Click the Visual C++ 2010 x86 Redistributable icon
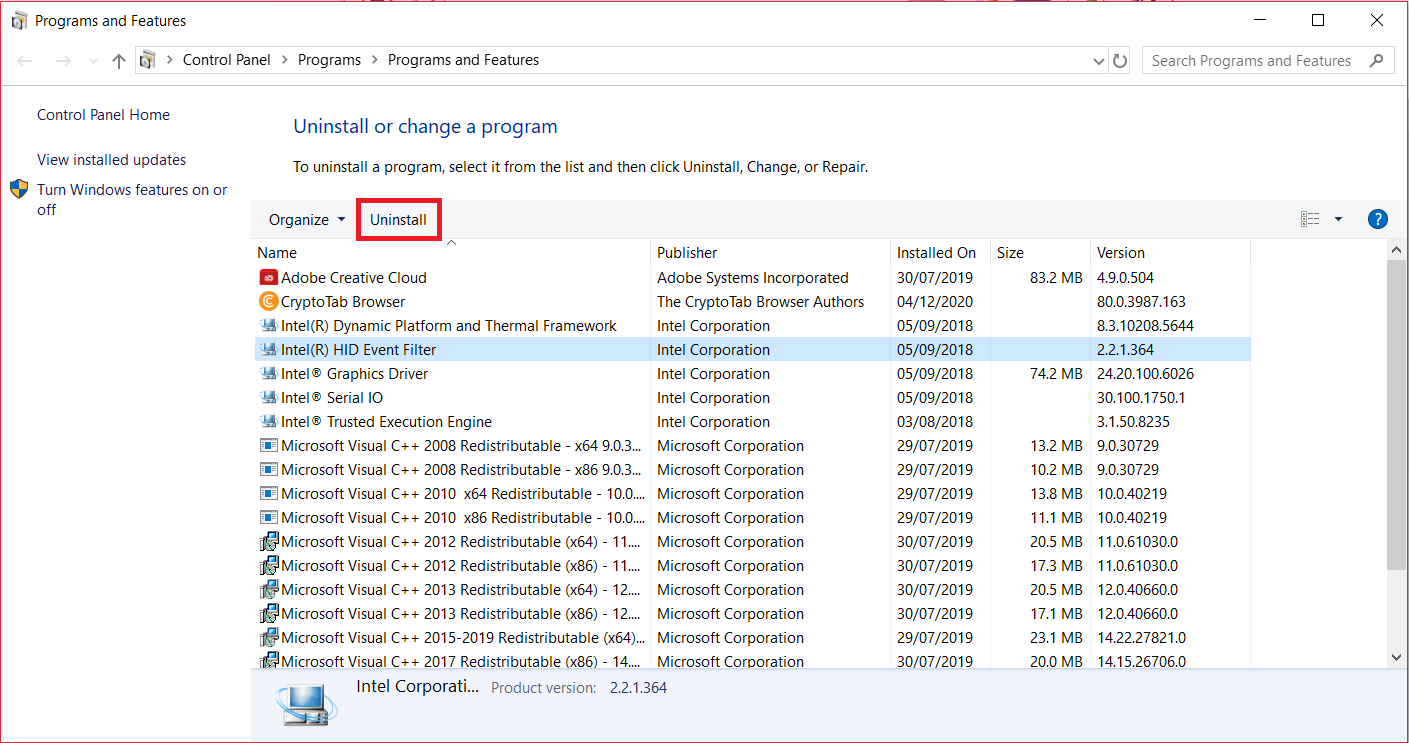This screenshot has width=1409, height=743. (x=268, y=518)
